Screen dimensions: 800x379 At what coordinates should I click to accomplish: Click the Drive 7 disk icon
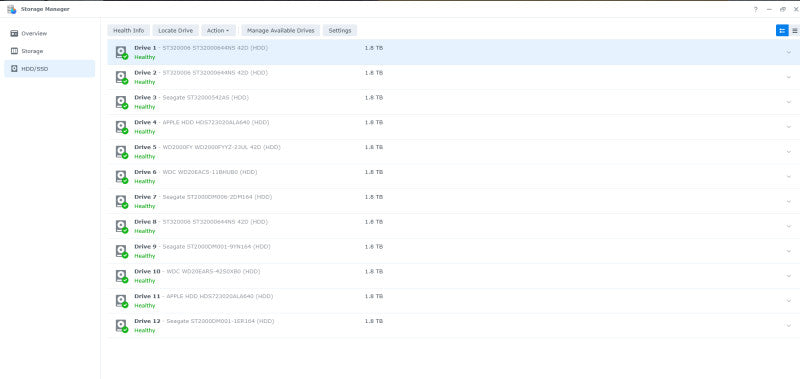pos(121,201)
